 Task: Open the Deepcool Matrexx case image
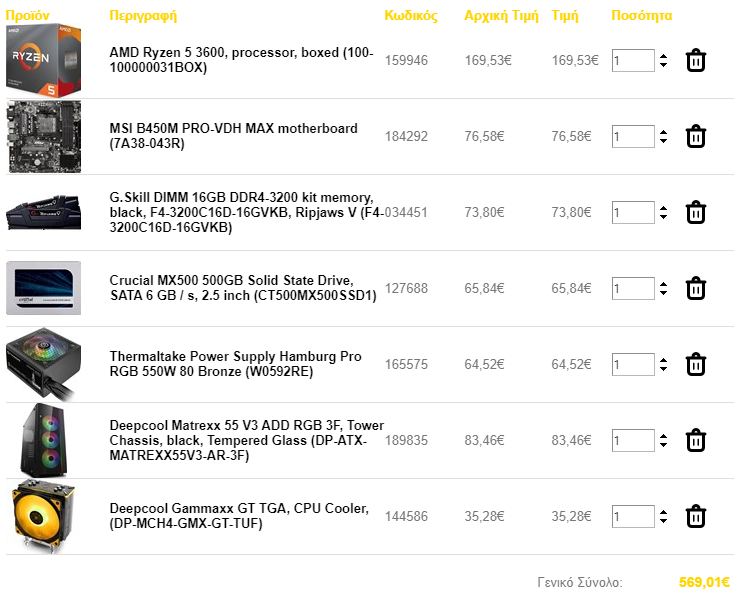coord(43,440)
